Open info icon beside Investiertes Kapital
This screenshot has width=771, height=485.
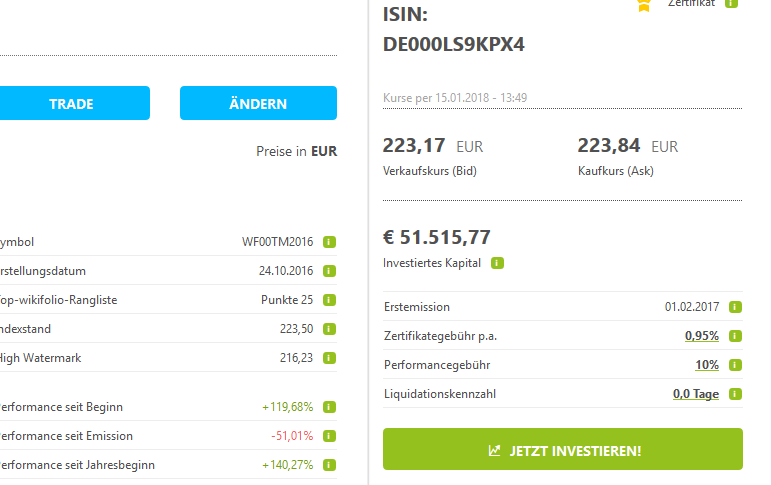click(x=498, y=263)
